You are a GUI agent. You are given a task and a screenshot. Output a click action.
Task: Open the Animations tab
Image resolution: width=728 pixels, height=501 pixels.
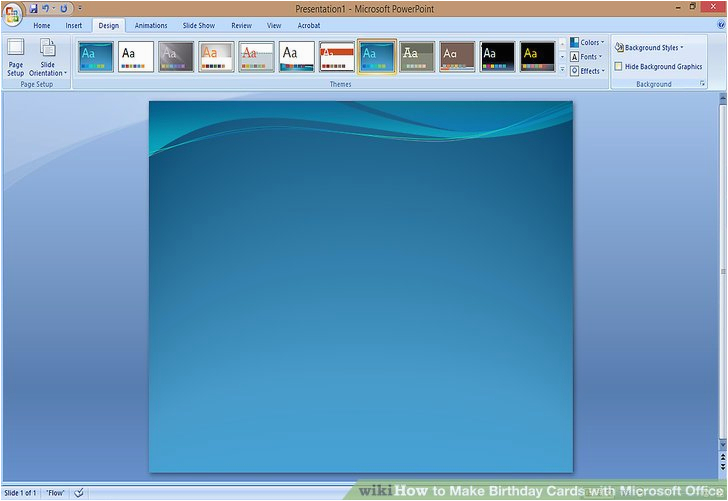tap(151, 26)
